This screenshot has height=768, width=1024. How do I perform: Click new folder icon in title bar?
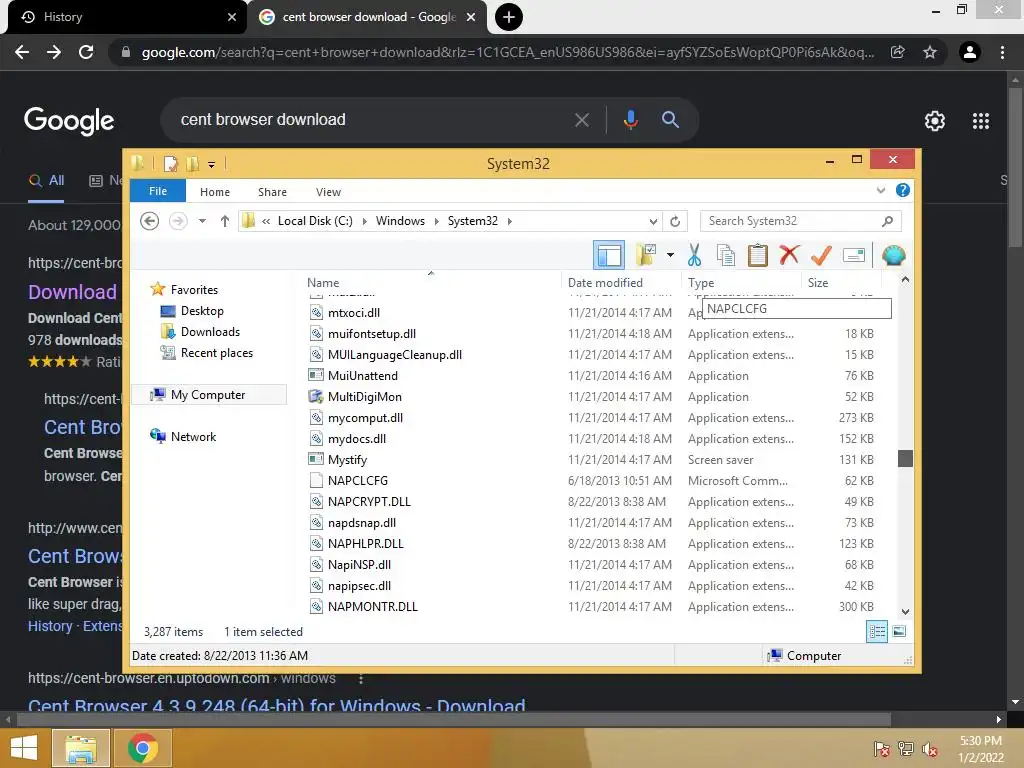pos(193,164)
